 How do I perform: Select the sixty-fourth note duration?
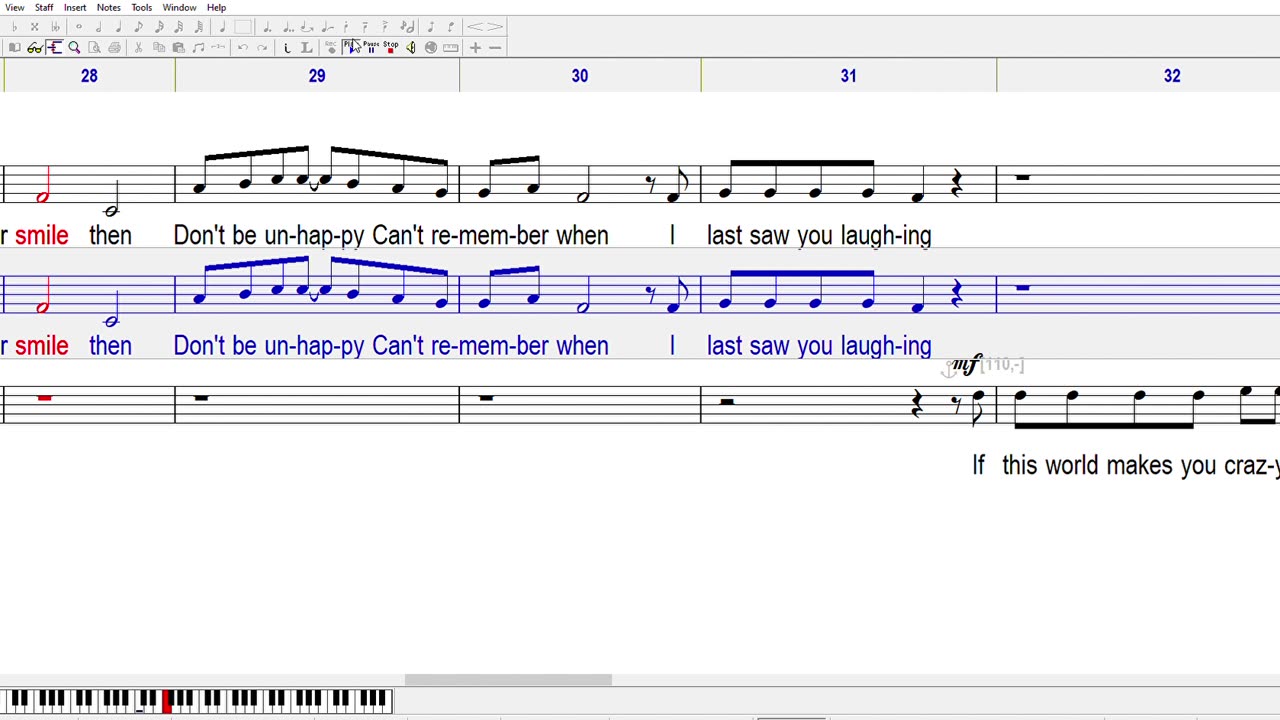coord(198,27)
